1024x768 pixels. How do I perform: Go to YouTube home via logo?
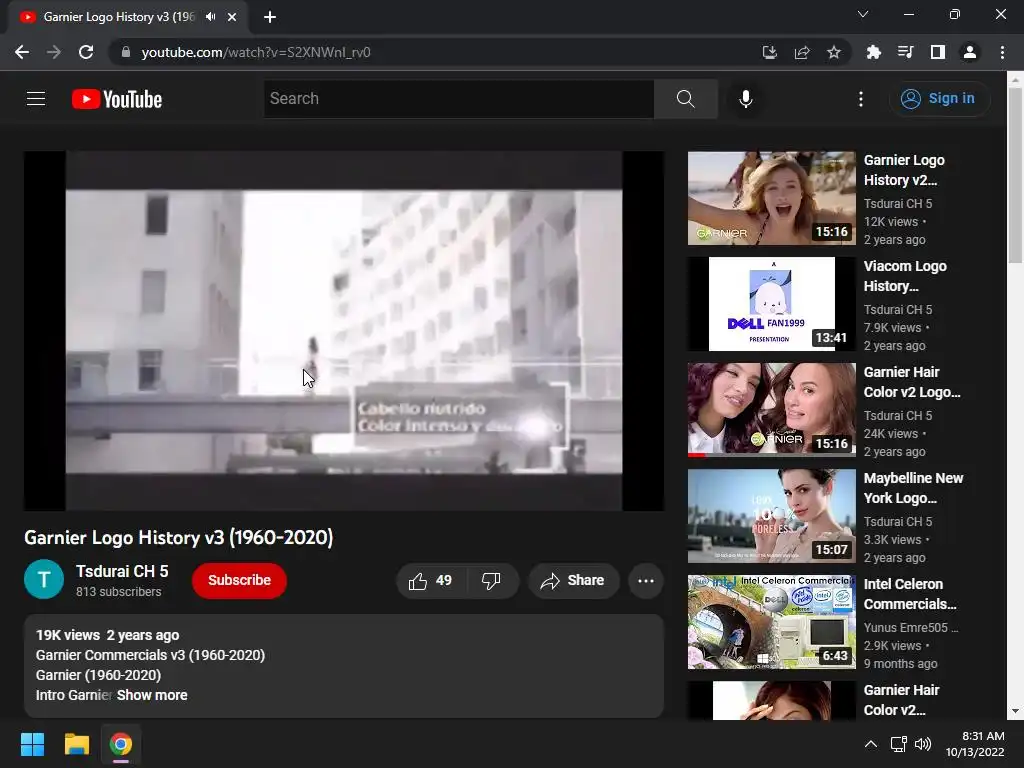pos(117,99)
